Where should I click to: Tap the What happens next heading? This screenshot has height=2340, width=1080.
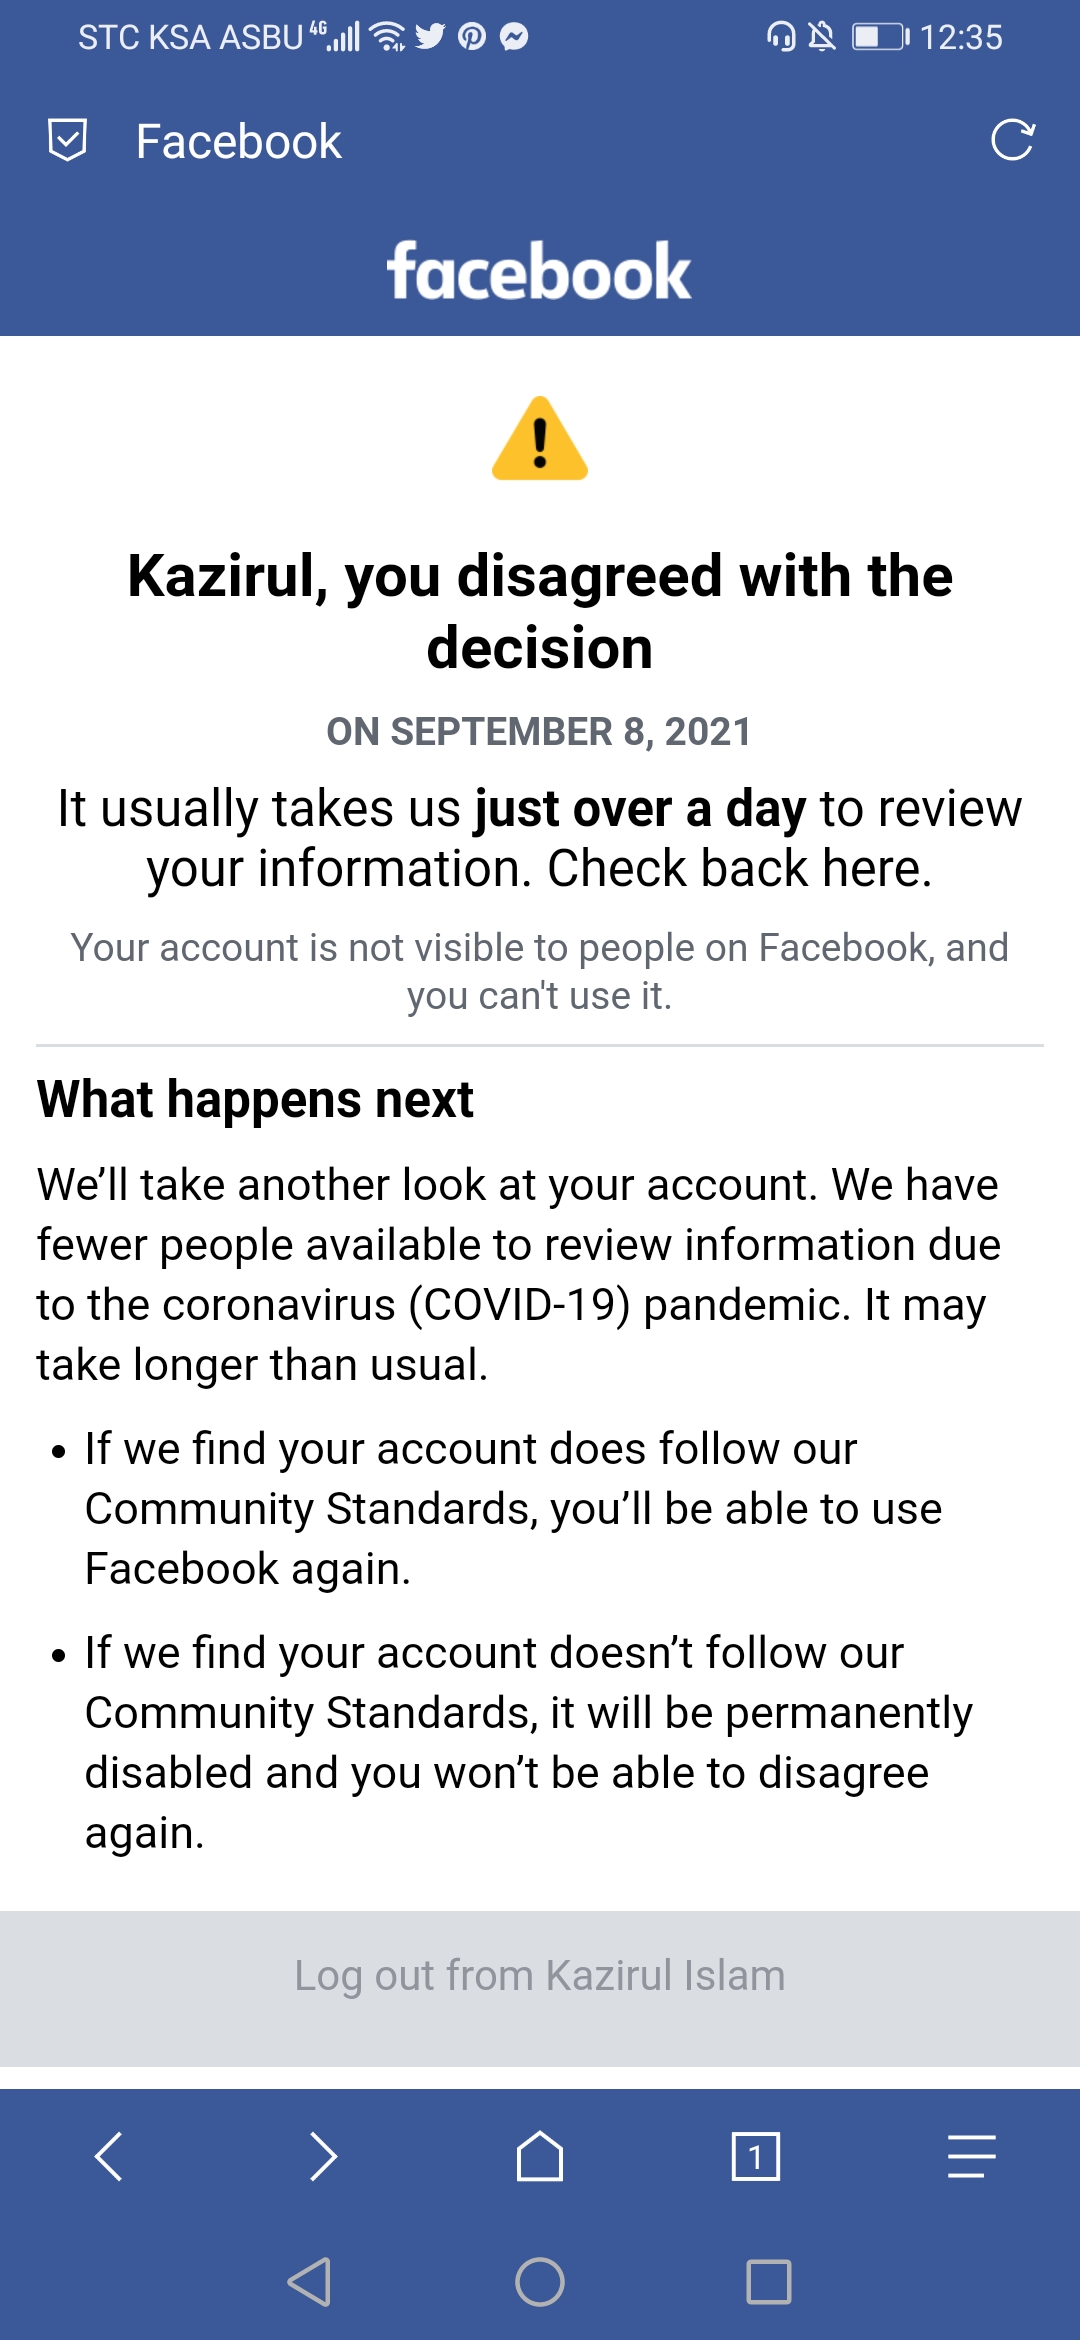click(x=254, y=1099)
